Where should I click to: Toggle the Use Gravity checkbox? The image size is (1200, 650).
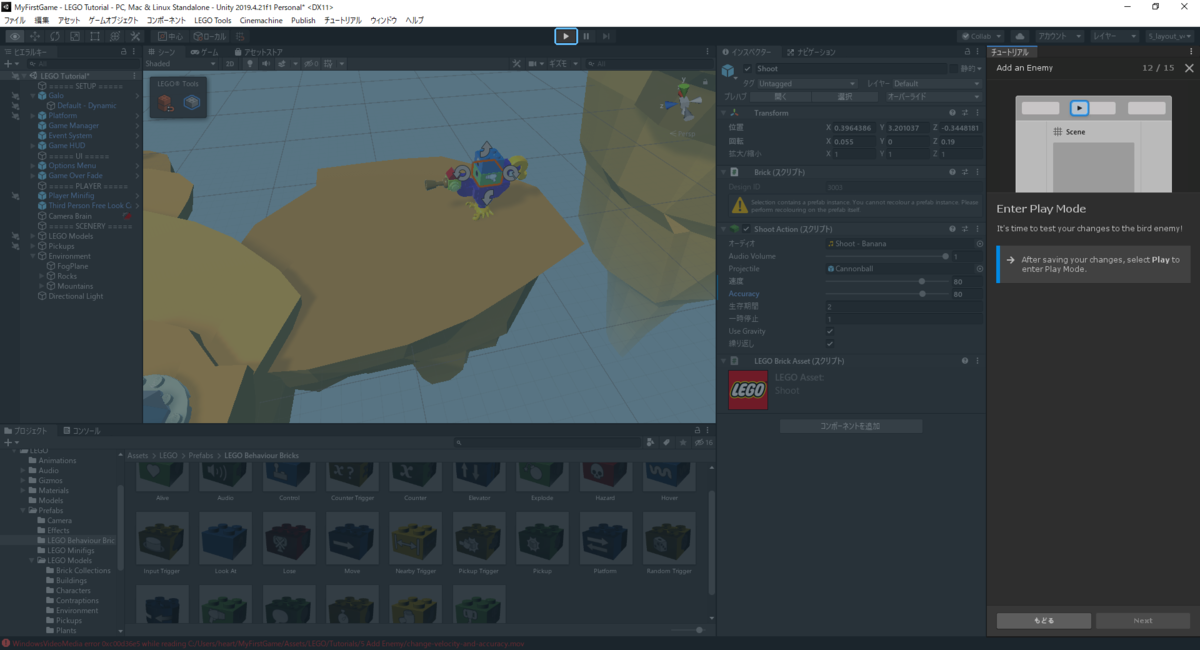[830, 331]
